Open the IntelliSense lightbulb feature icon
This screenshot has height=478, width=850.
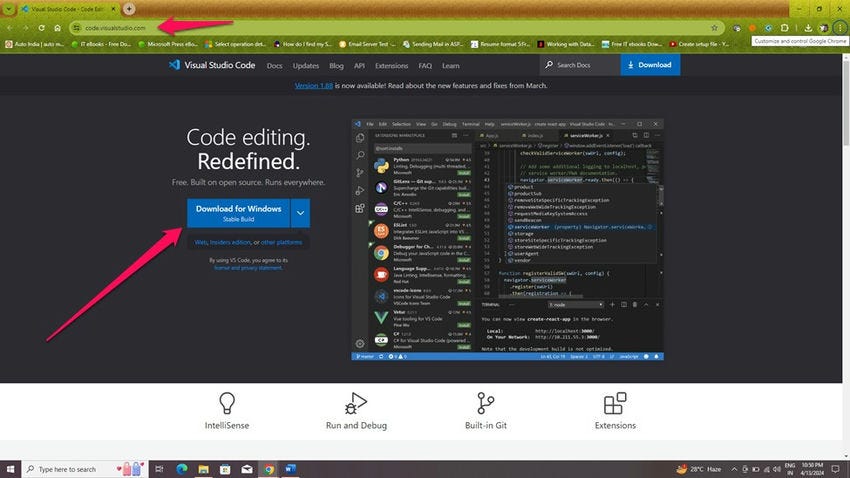[x=227, y=403]
